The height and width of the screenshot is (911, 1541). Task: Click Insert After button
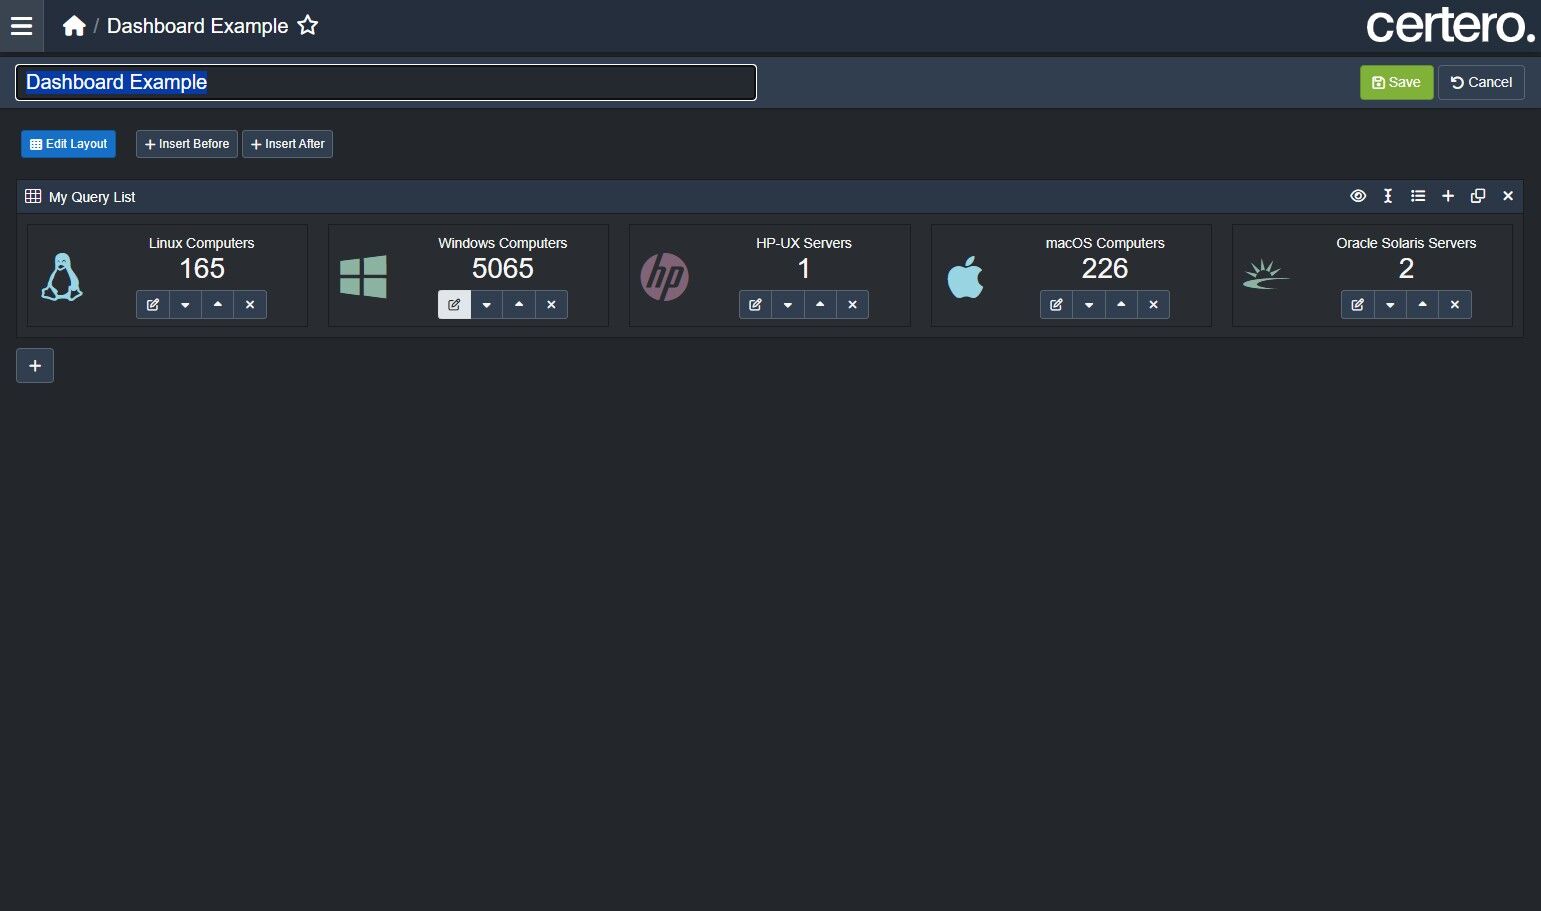(x=287, y=144)
